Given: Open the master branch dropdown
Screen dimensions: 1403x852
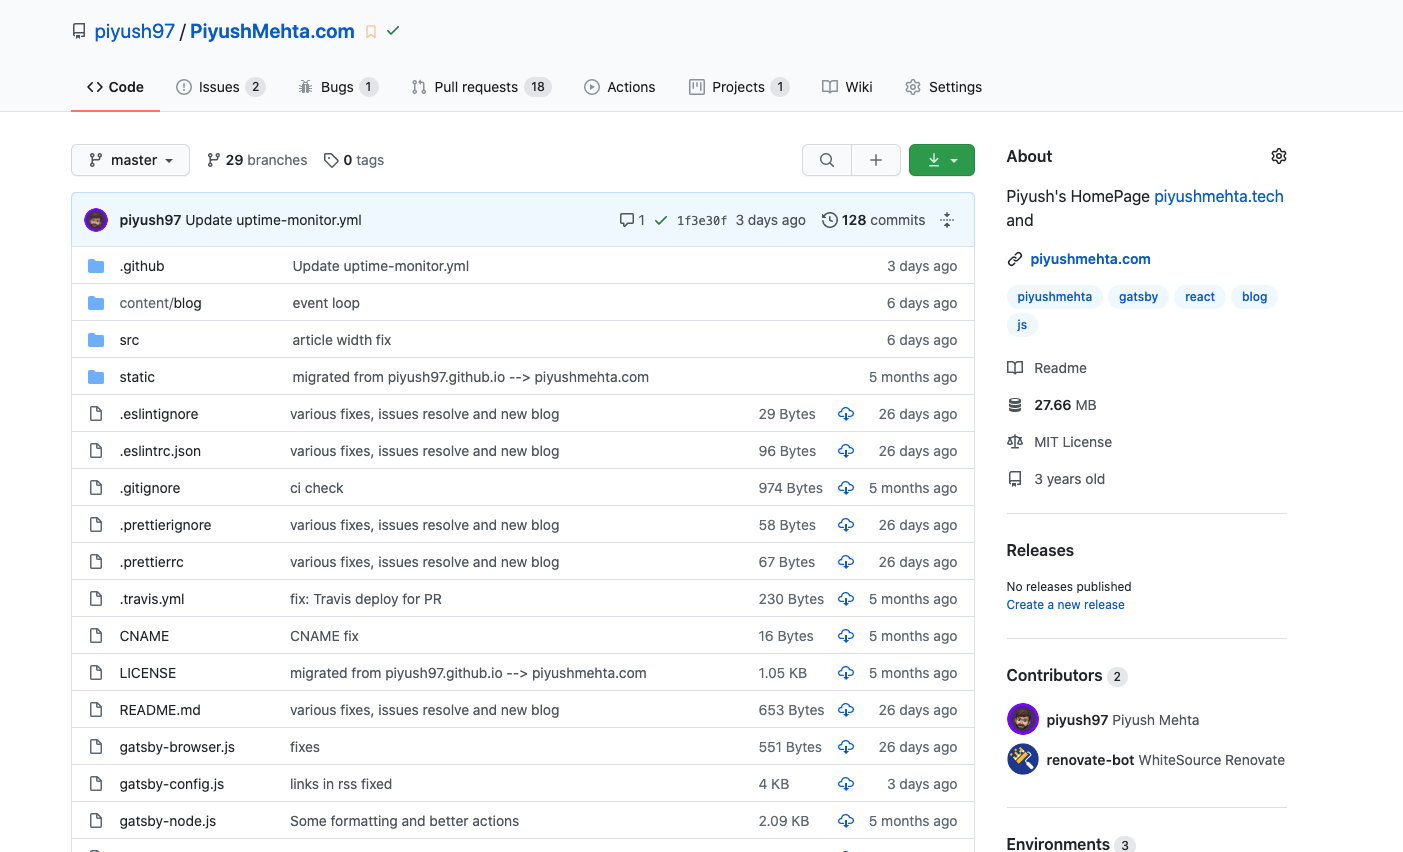Looking at the screenshot, I should tap(130, 160).
